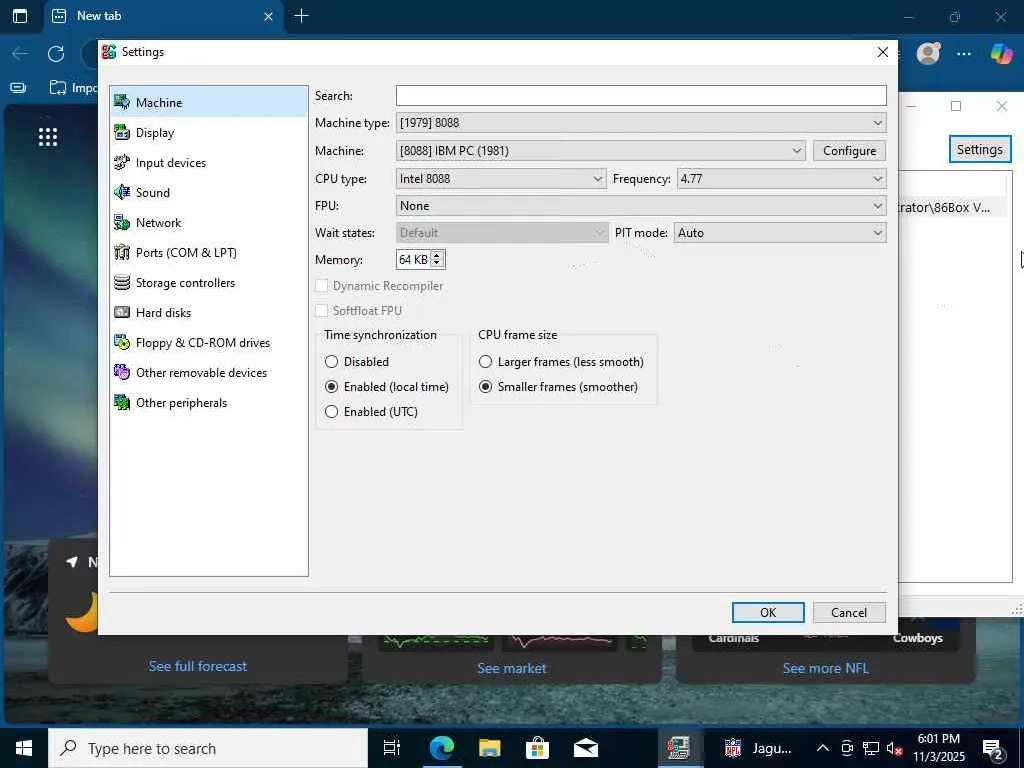Viewport: 1024px width, 768px height.
Task: Refresh the Edge browser page
Action: [56, 54]
